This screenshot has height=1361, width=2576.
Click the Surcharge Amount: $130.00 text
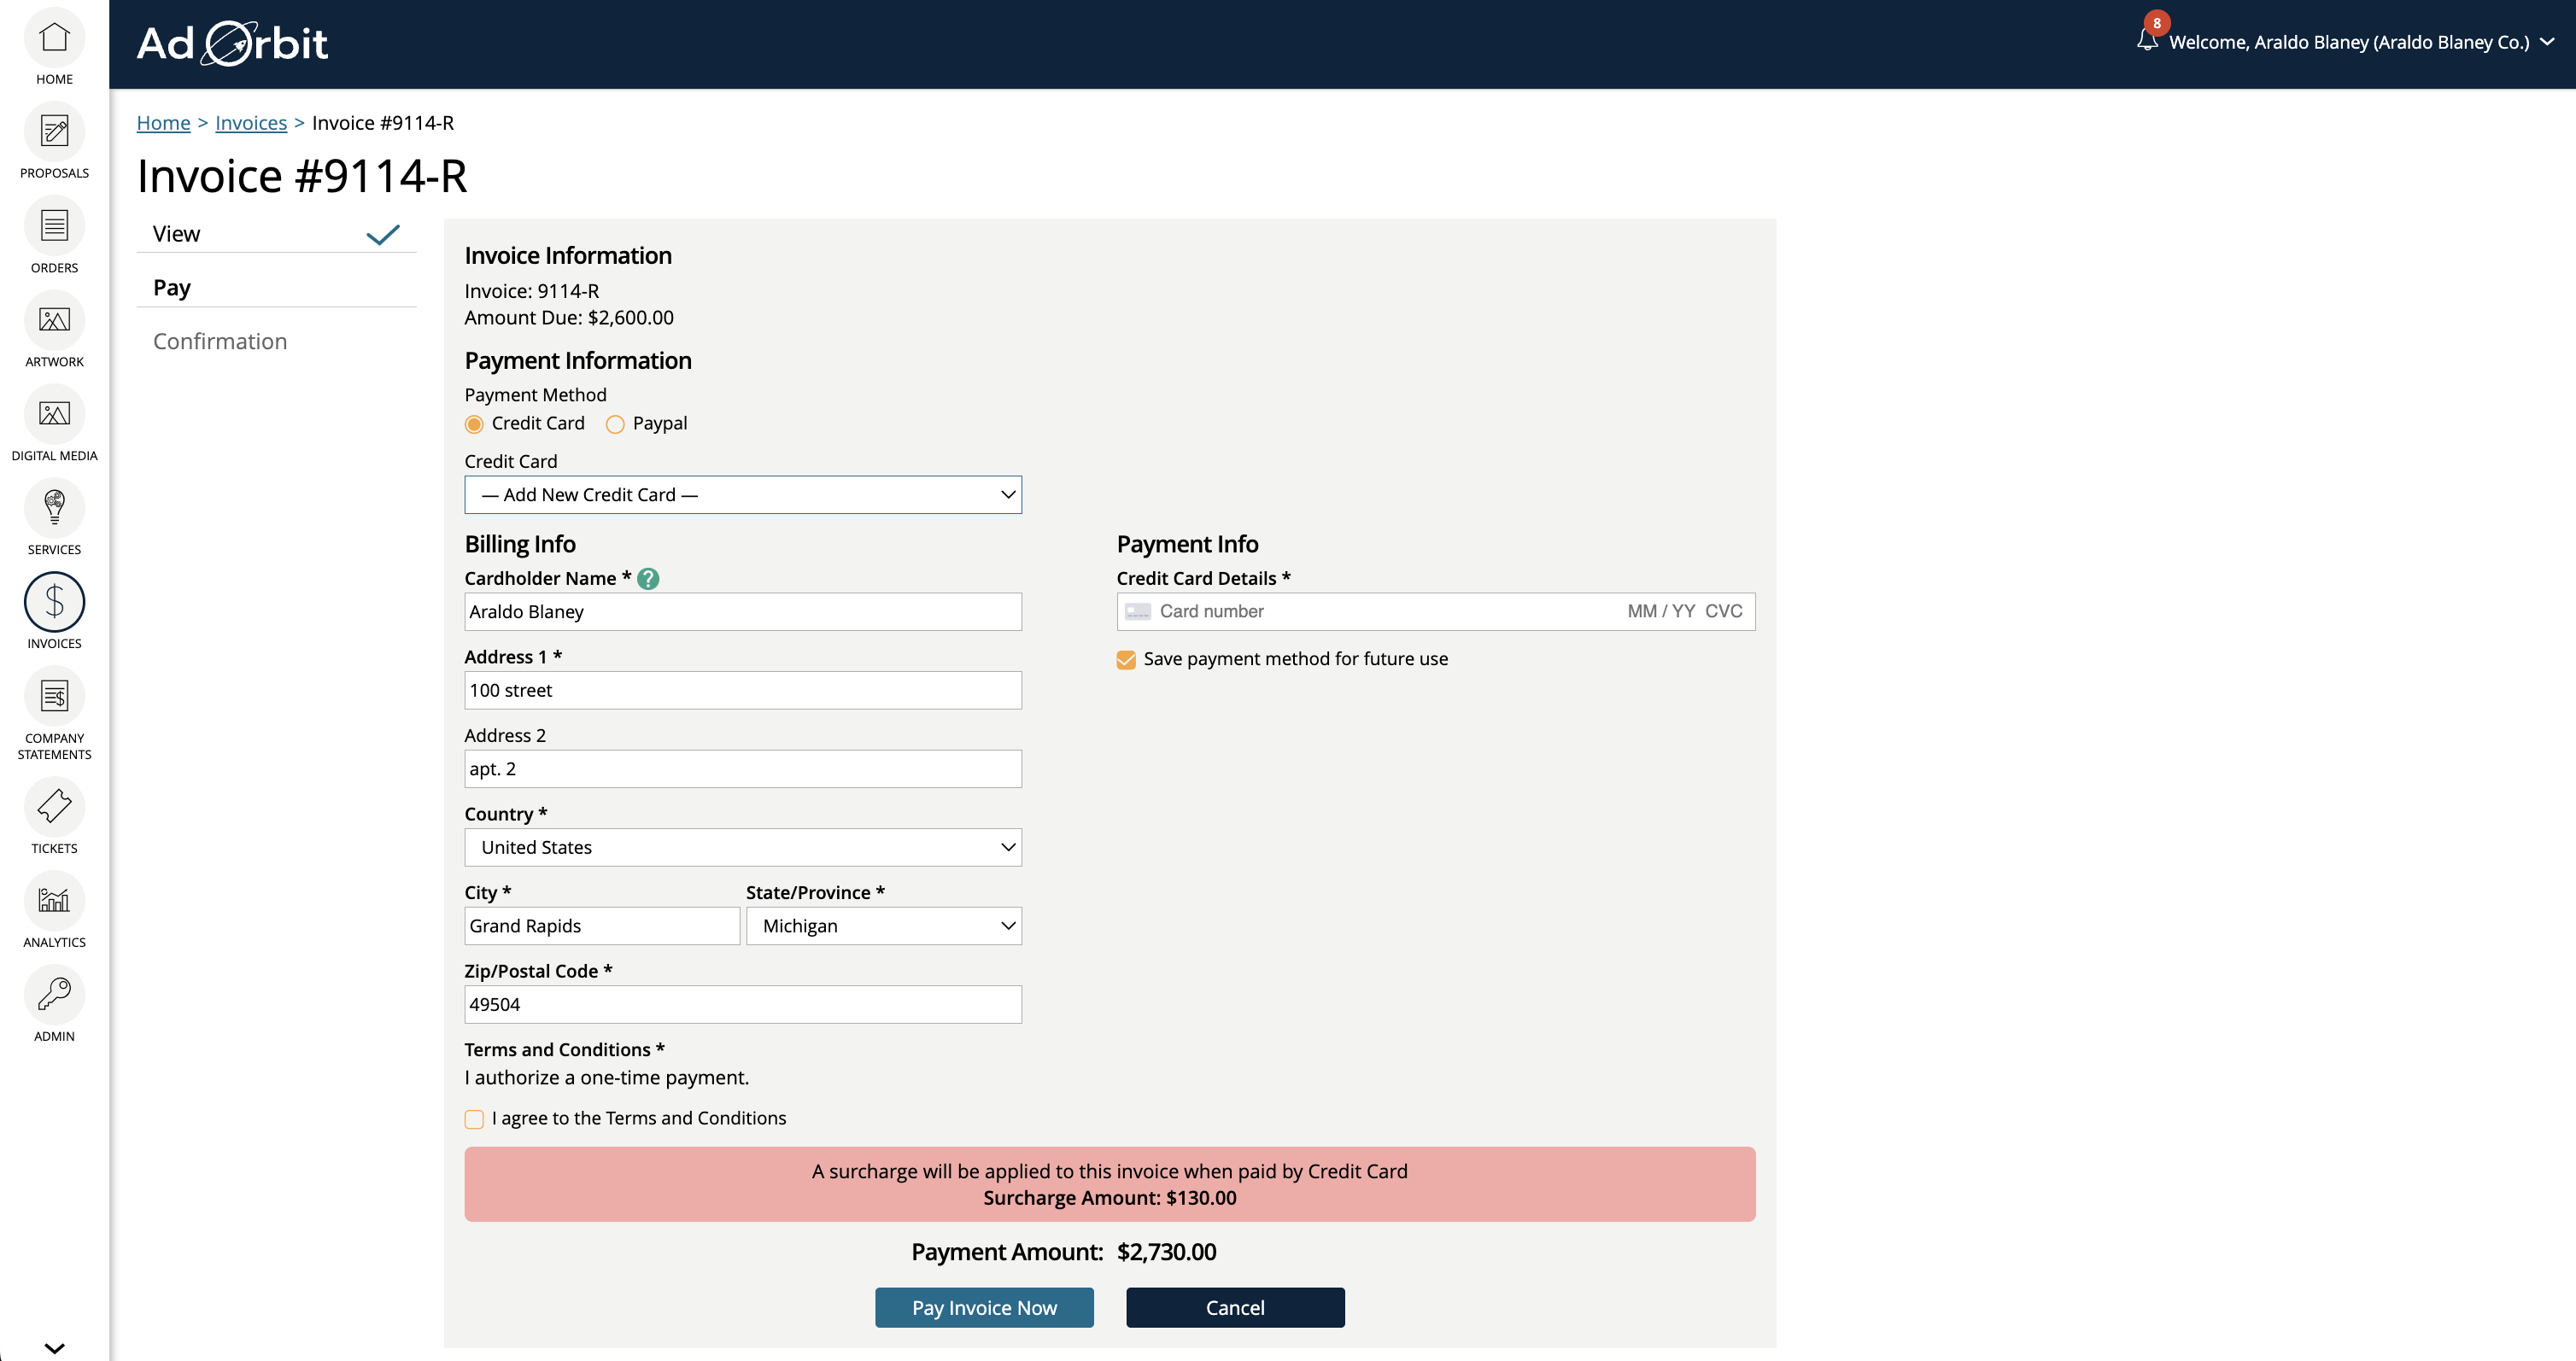point(1110,1198)
